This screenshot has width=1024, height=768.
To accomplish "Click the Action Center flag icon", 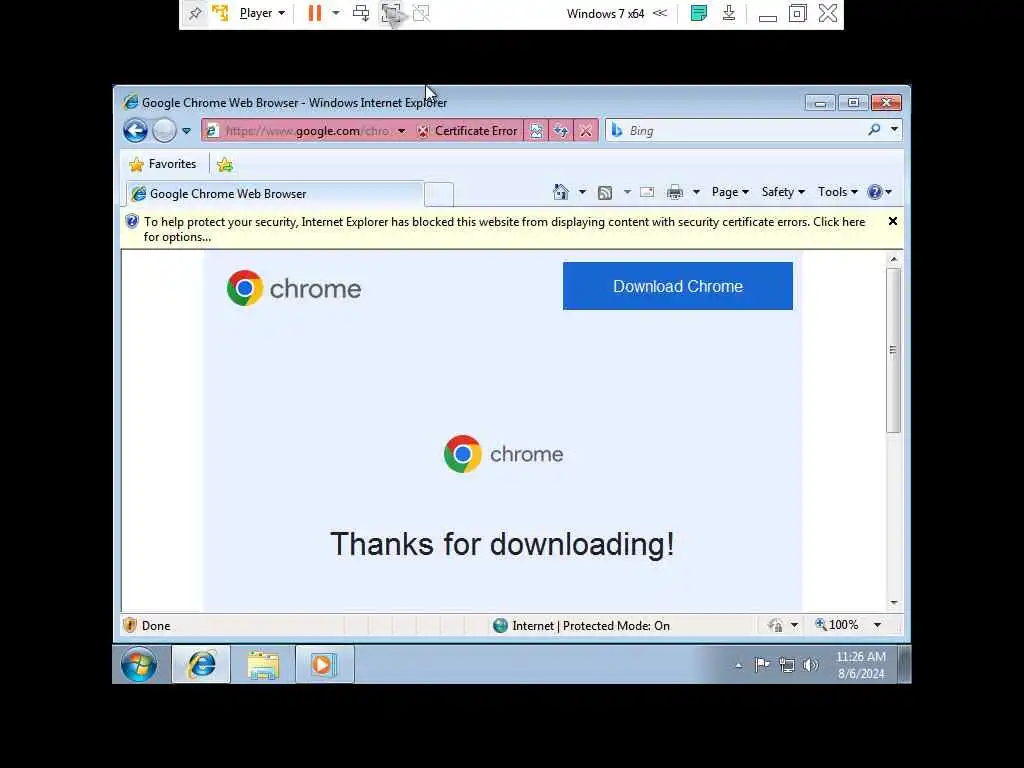I will click(761, 665).
